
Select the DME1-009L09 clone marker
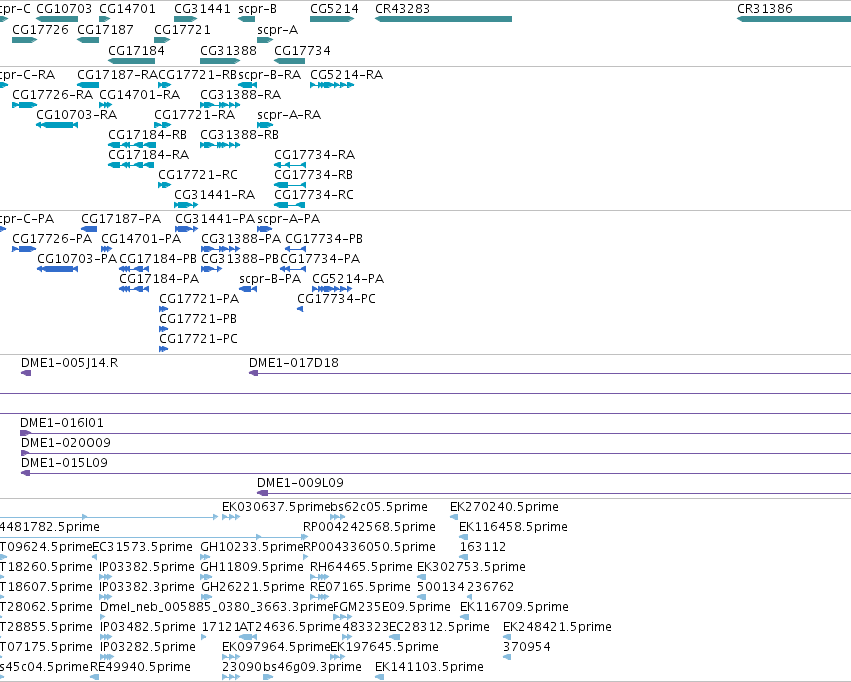click(x=263, y=493)
